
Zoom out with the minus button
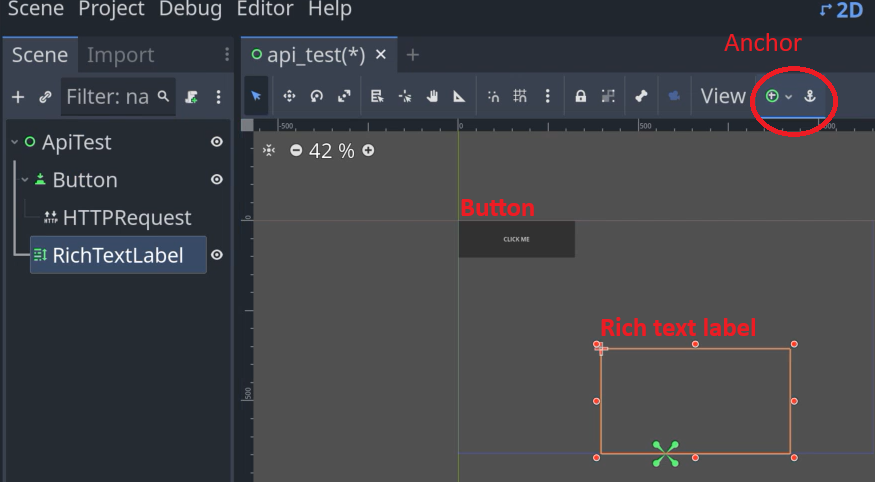tap(296, 150)
